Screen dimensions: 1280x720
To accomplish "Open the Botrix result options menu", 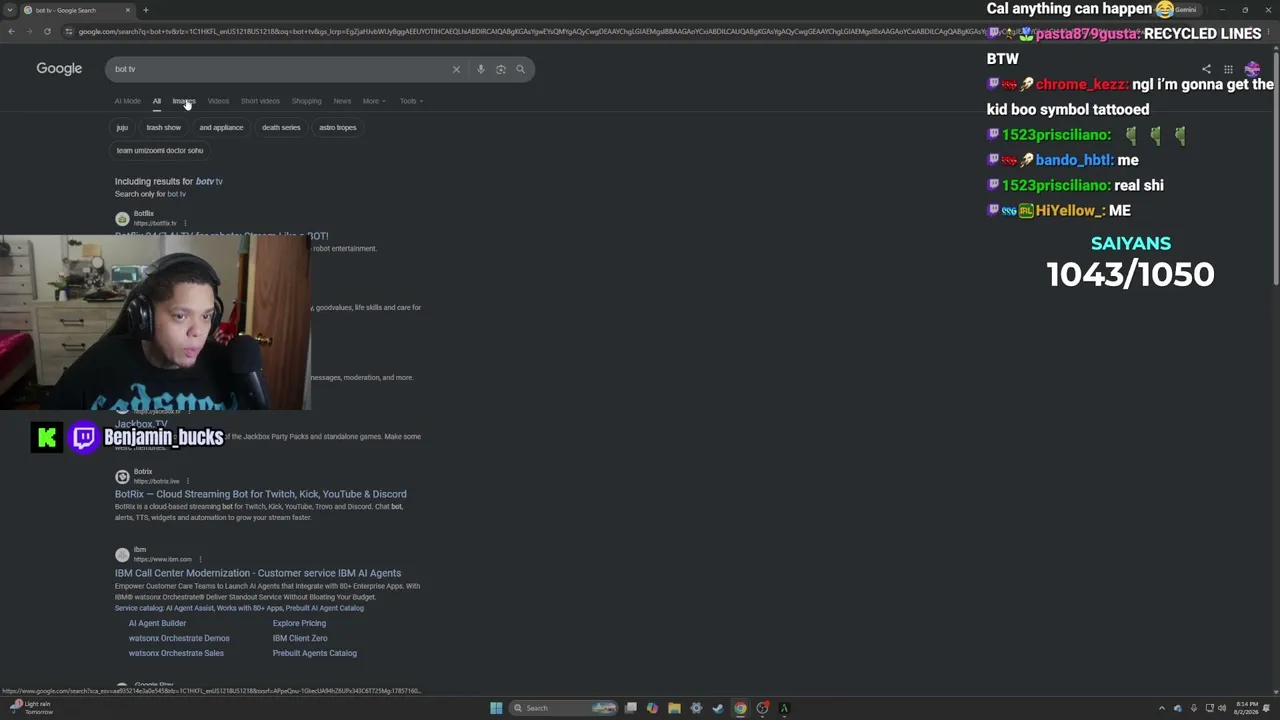I will coord(188,481).
